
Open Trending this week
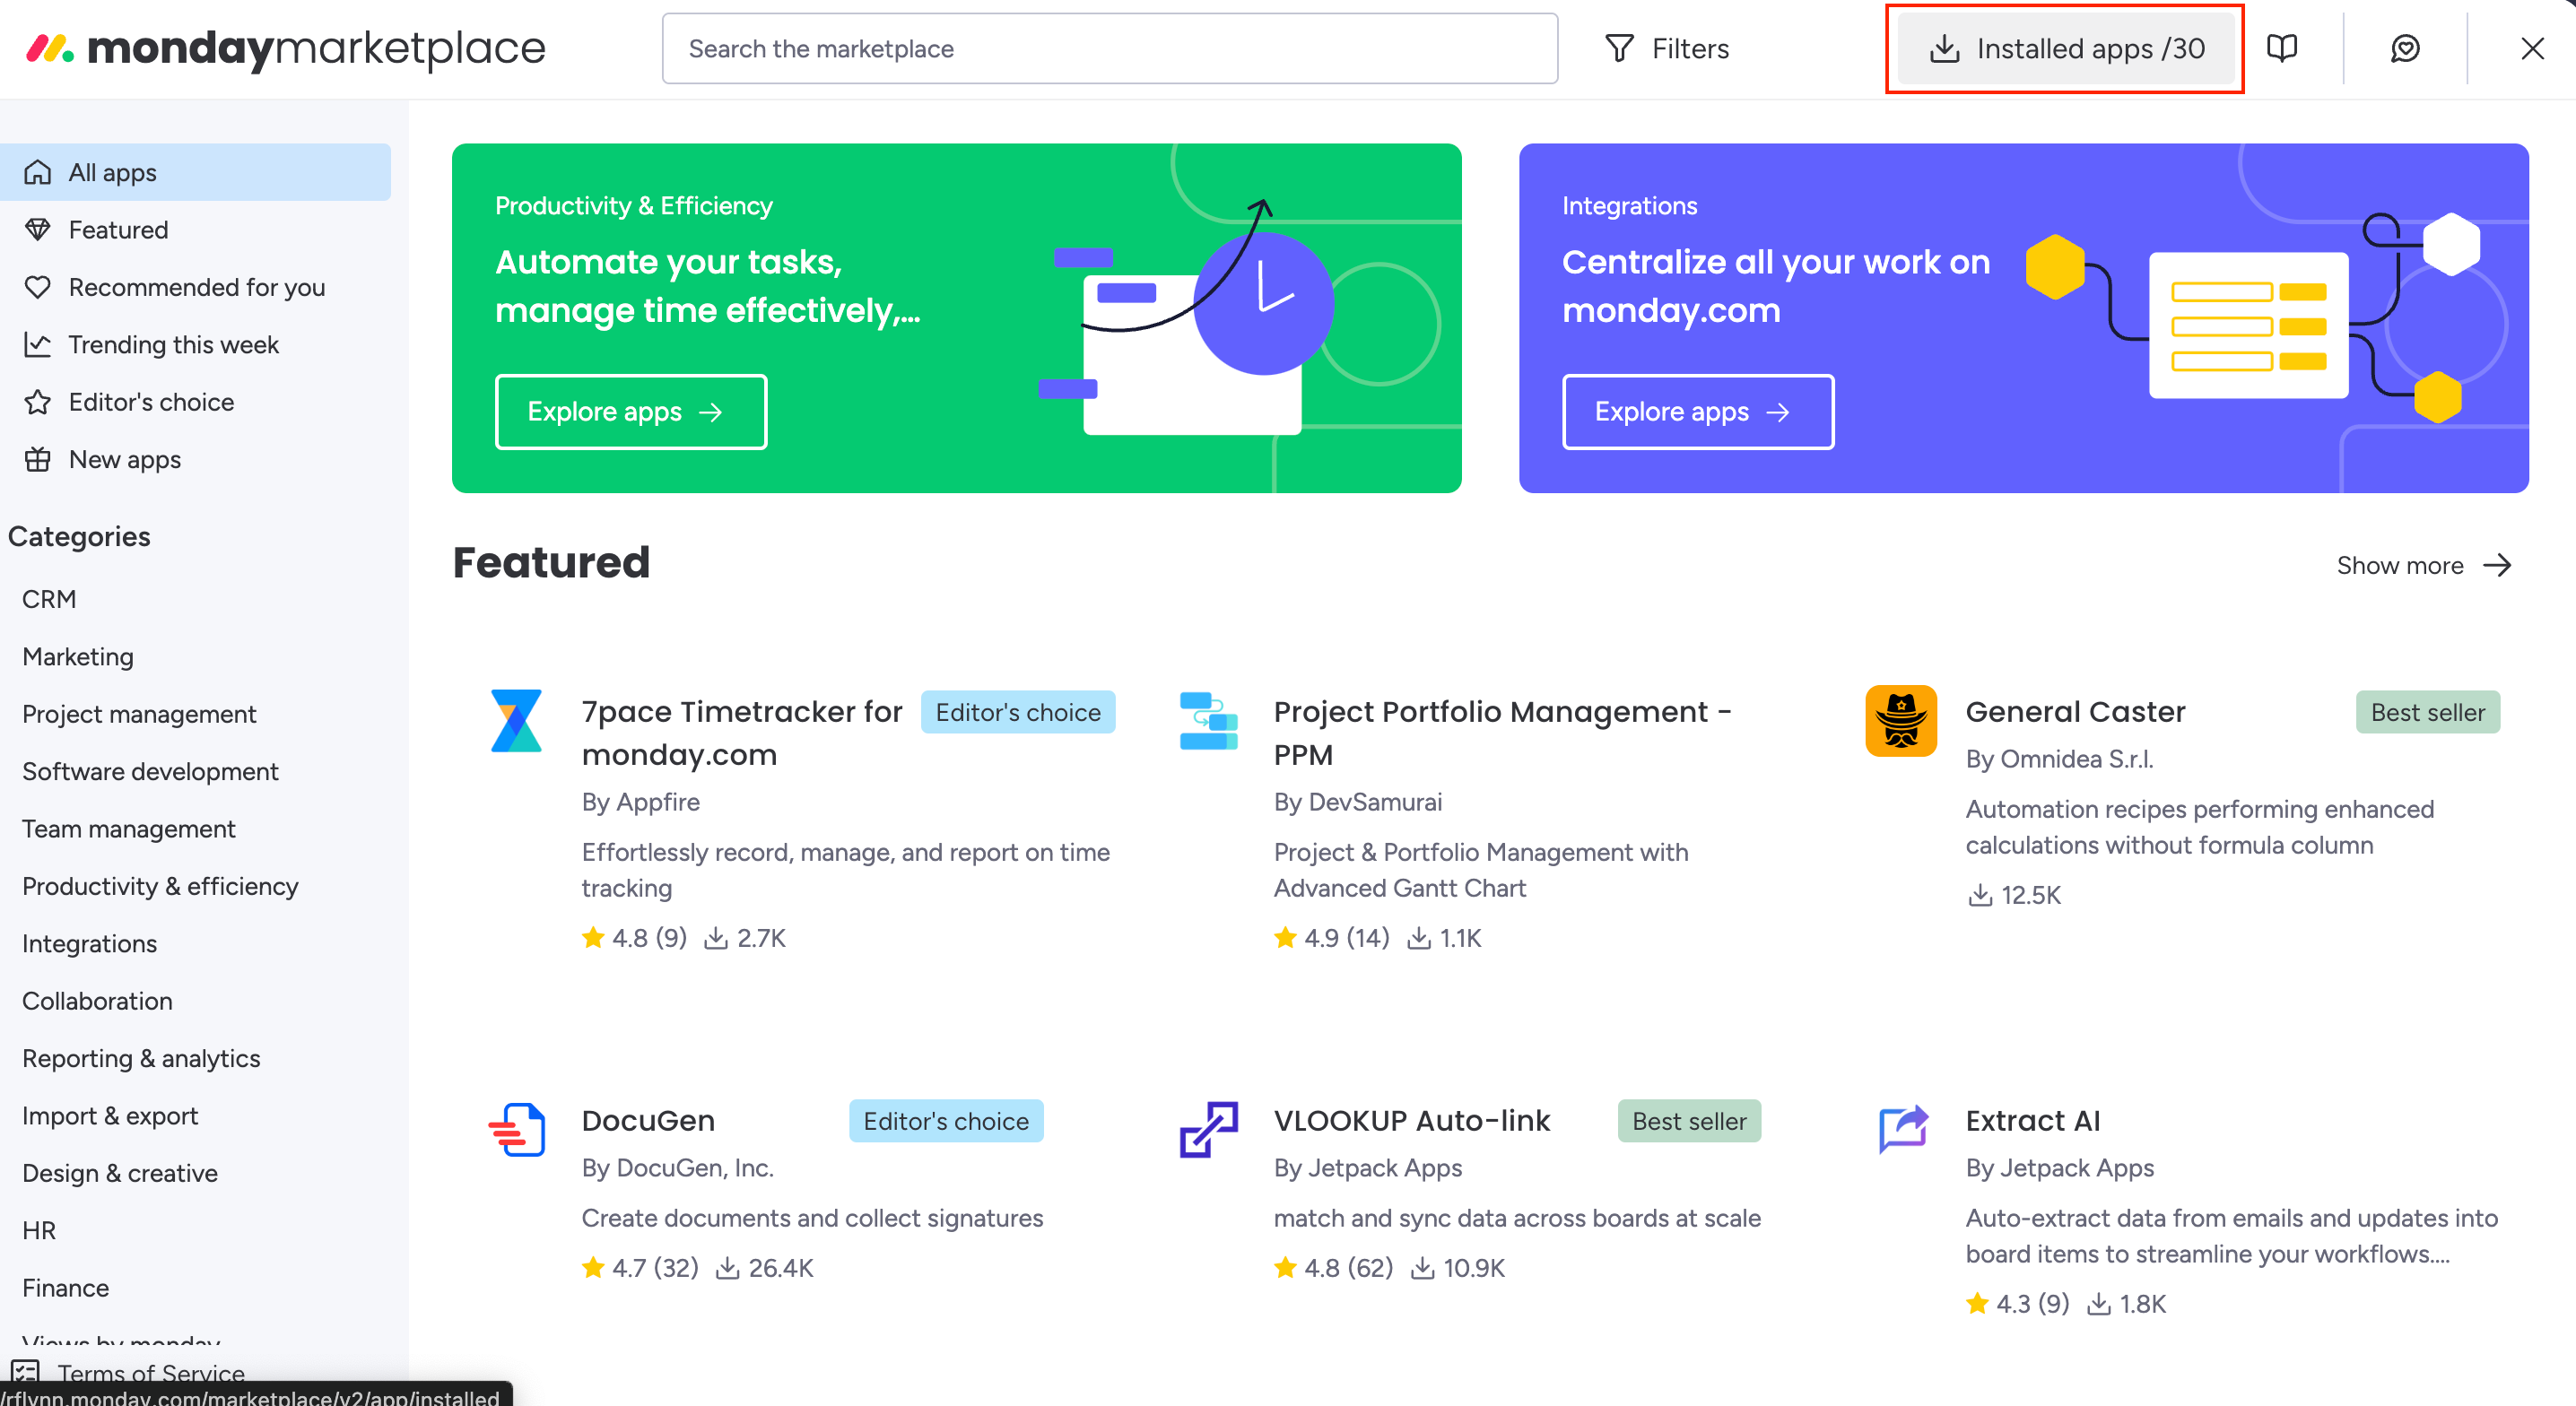click(x=195, y=344)
